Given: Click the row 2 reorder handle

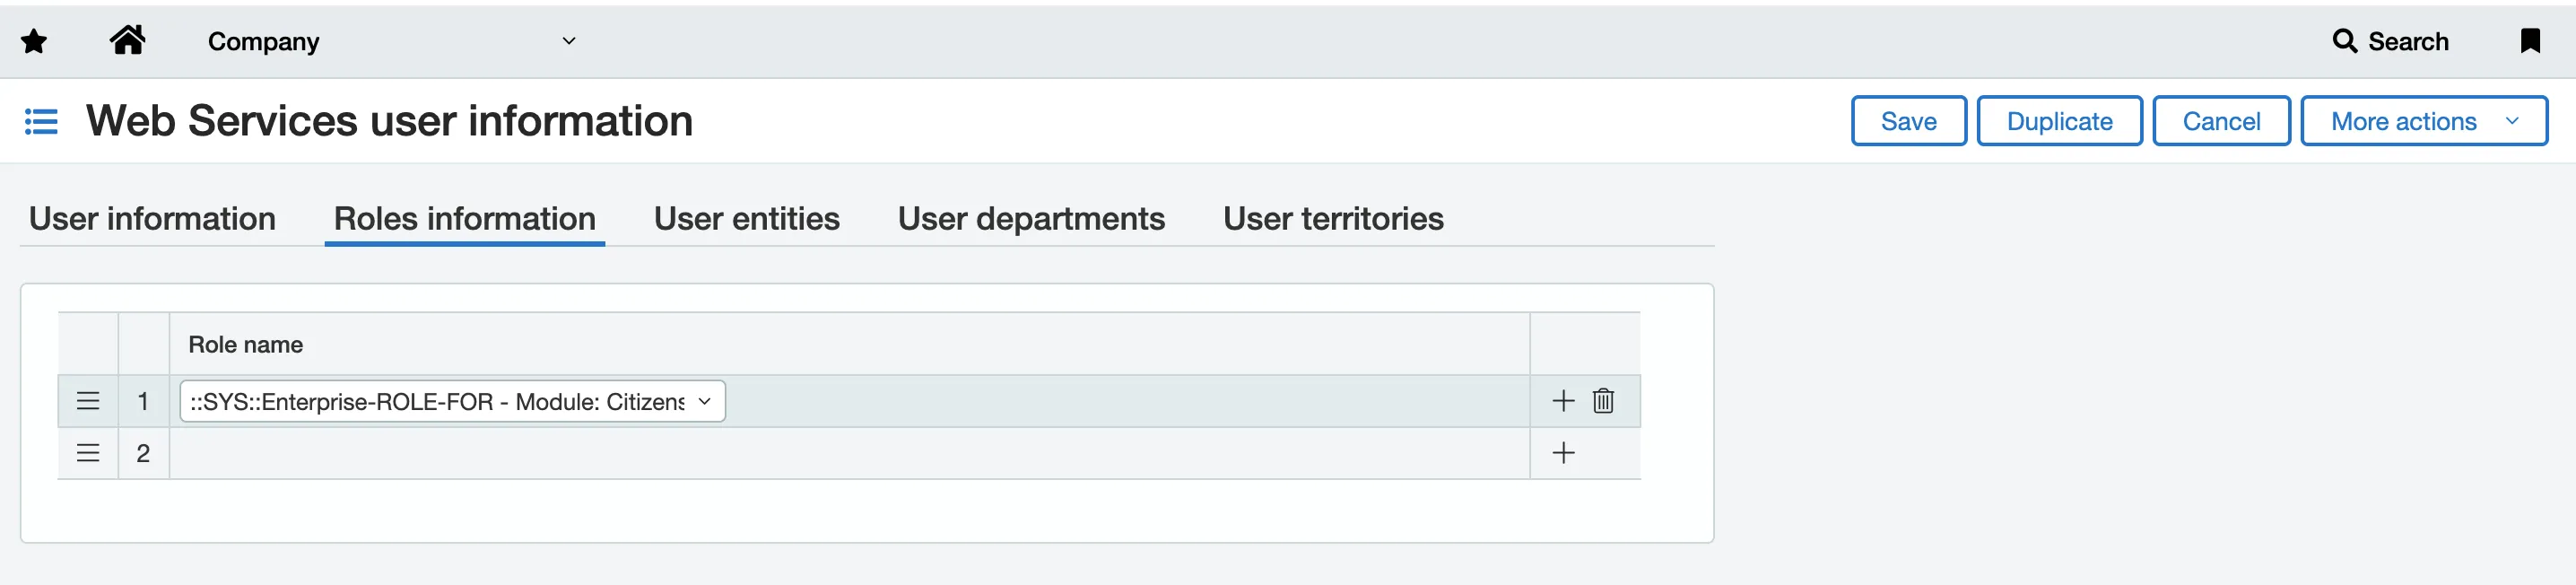Looking at the screenshot, I should click(88, 453).
